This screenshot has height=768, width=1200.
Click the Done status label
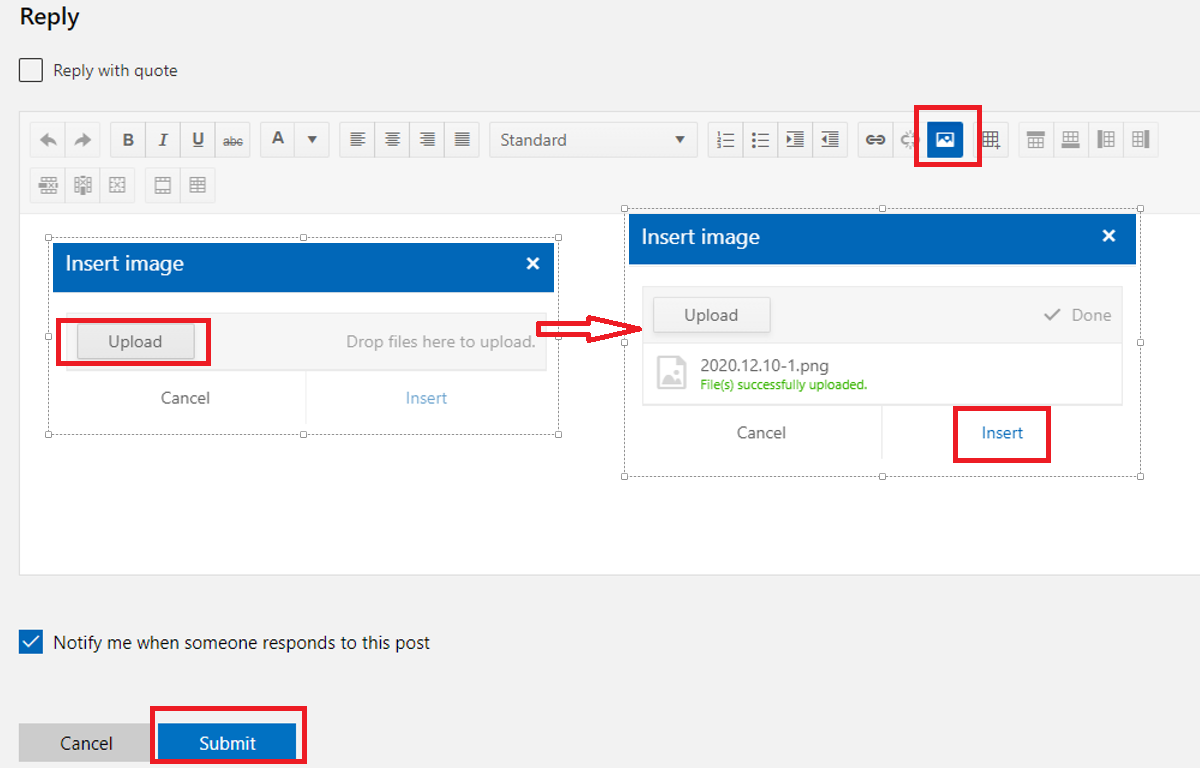(1077, 315)
